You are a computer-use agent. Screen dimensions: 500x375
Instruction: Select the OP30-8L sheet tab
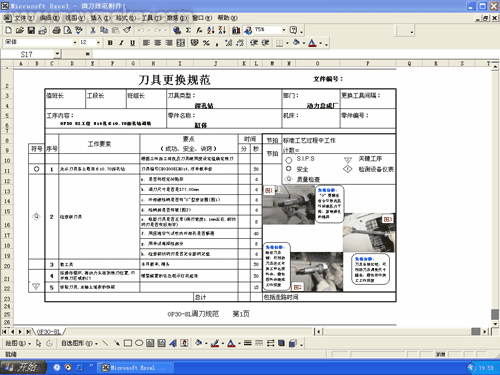[x=49, y=332]
